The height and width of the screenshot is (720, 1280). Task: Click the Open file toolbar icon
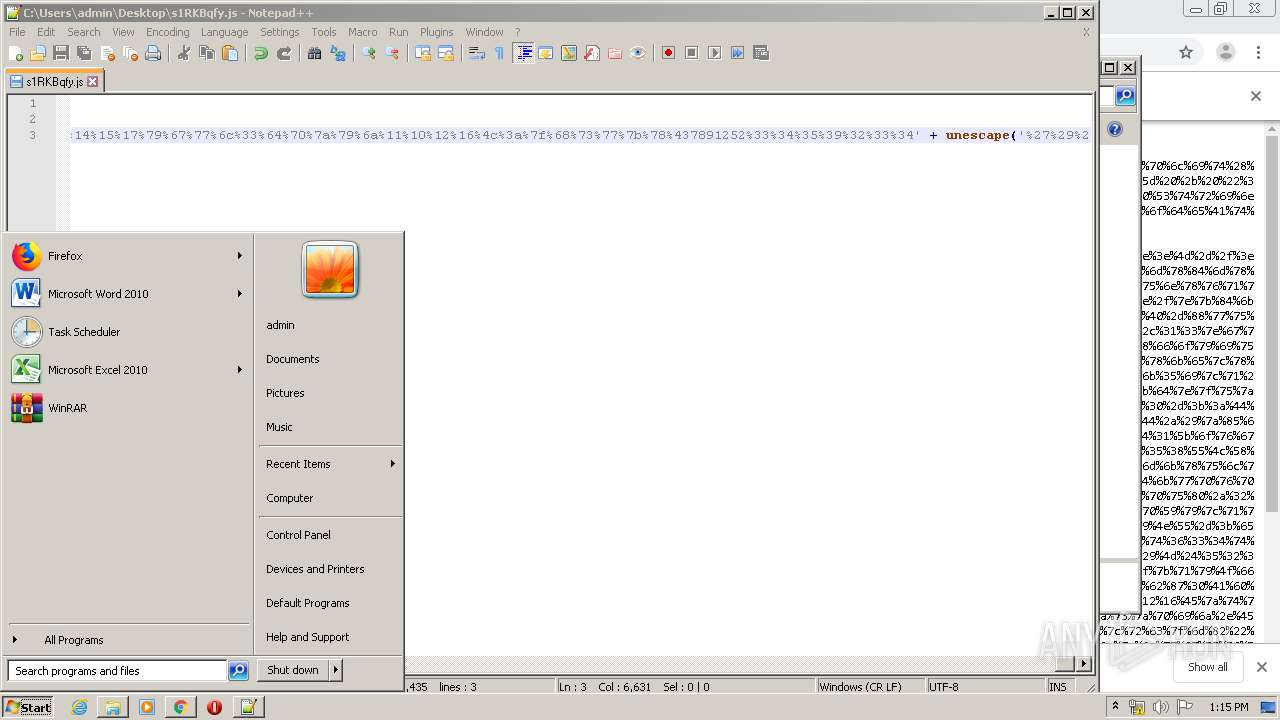(x=38, y=53)
